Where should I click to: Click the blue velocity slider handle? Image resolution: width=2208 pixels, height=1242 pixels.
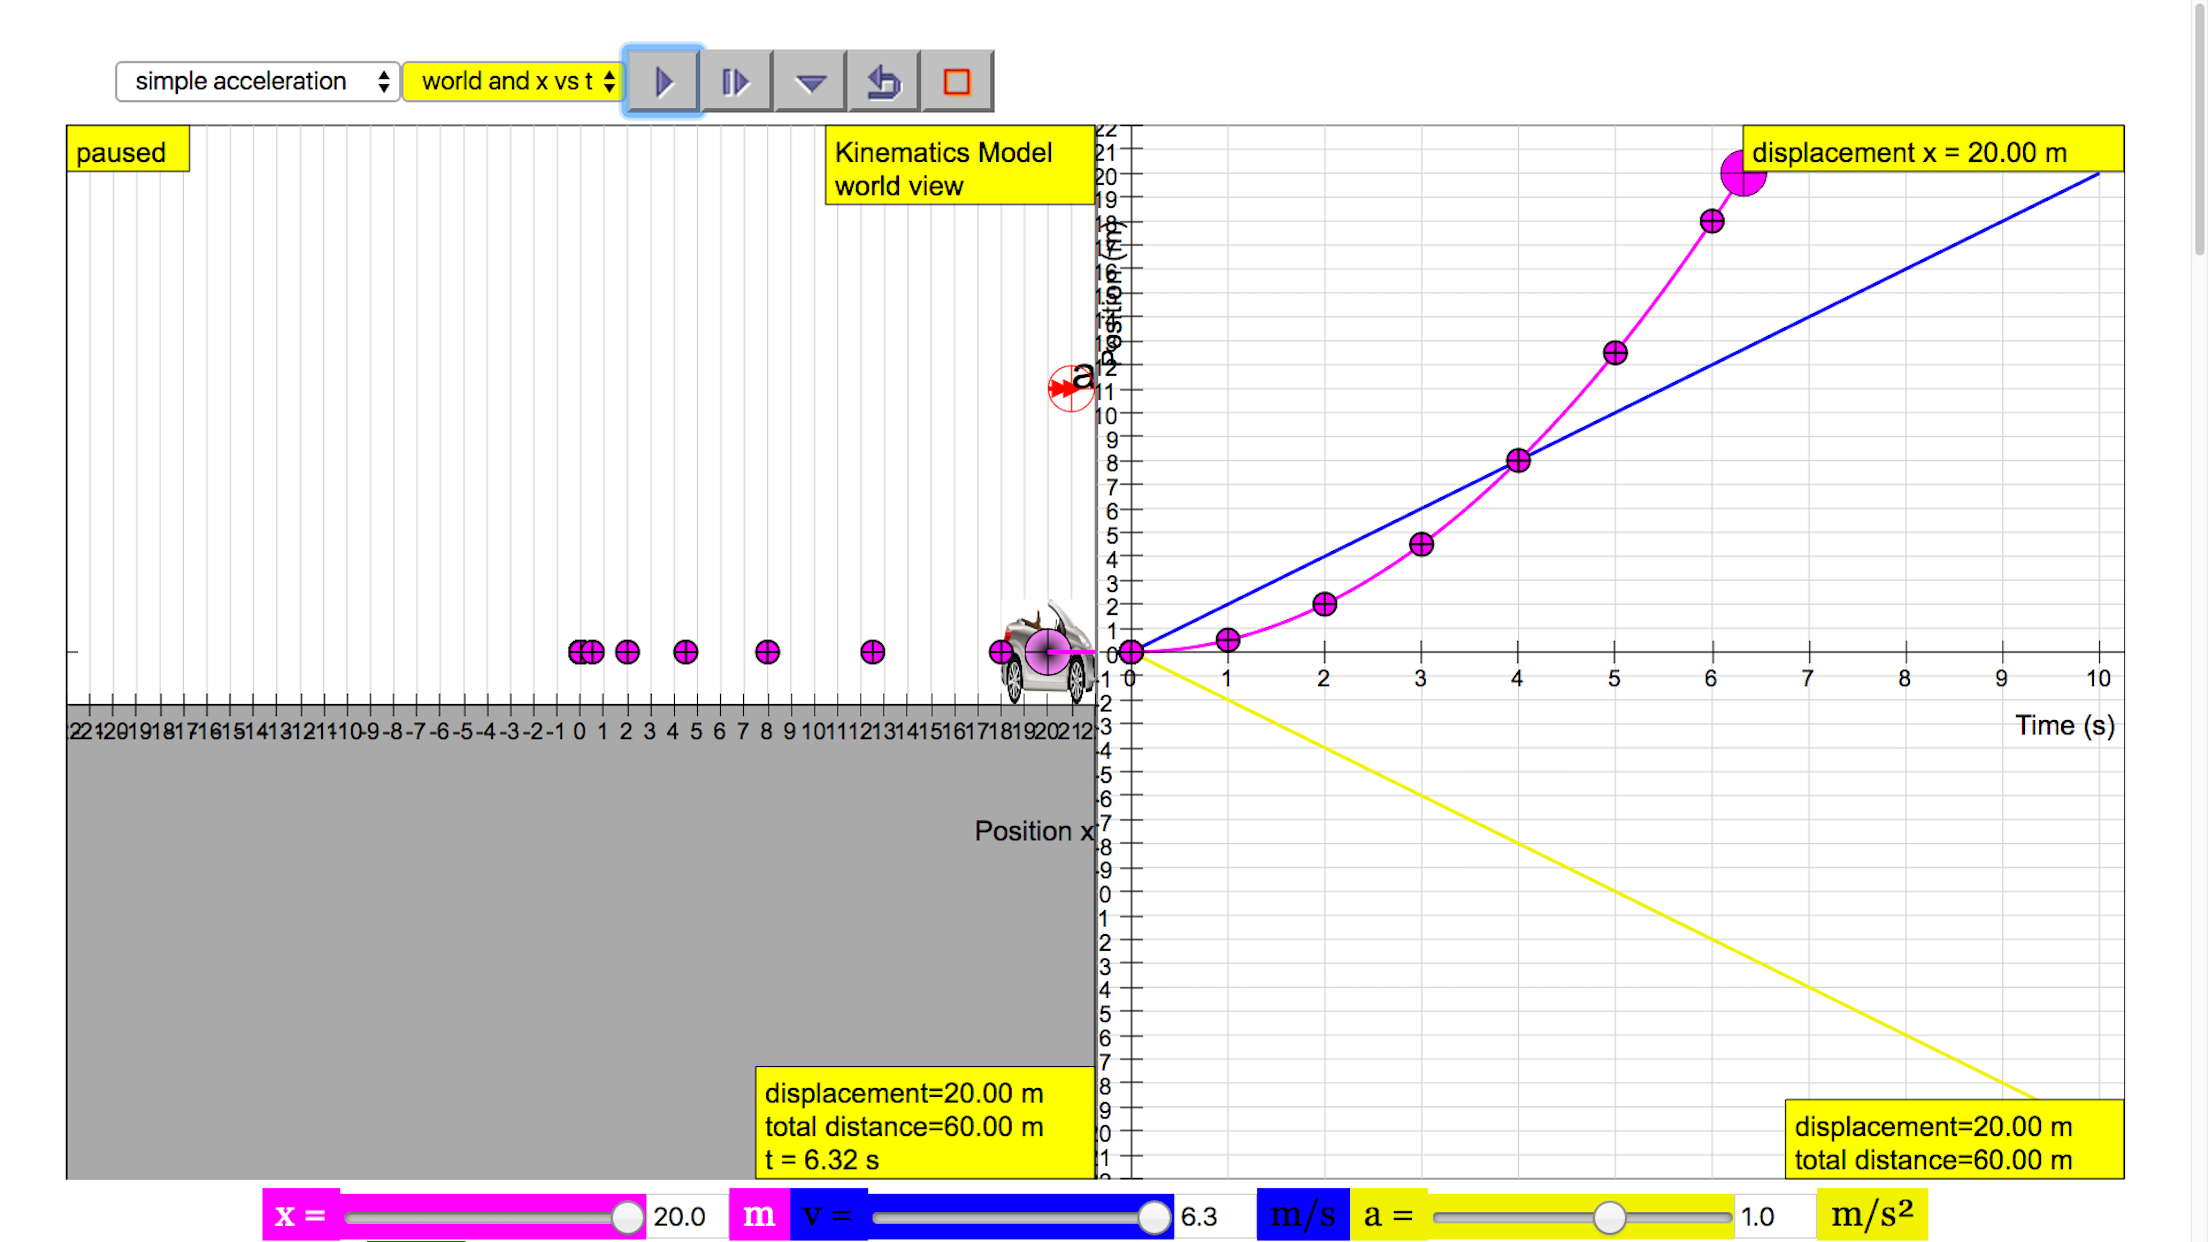coord(1154,1216)
